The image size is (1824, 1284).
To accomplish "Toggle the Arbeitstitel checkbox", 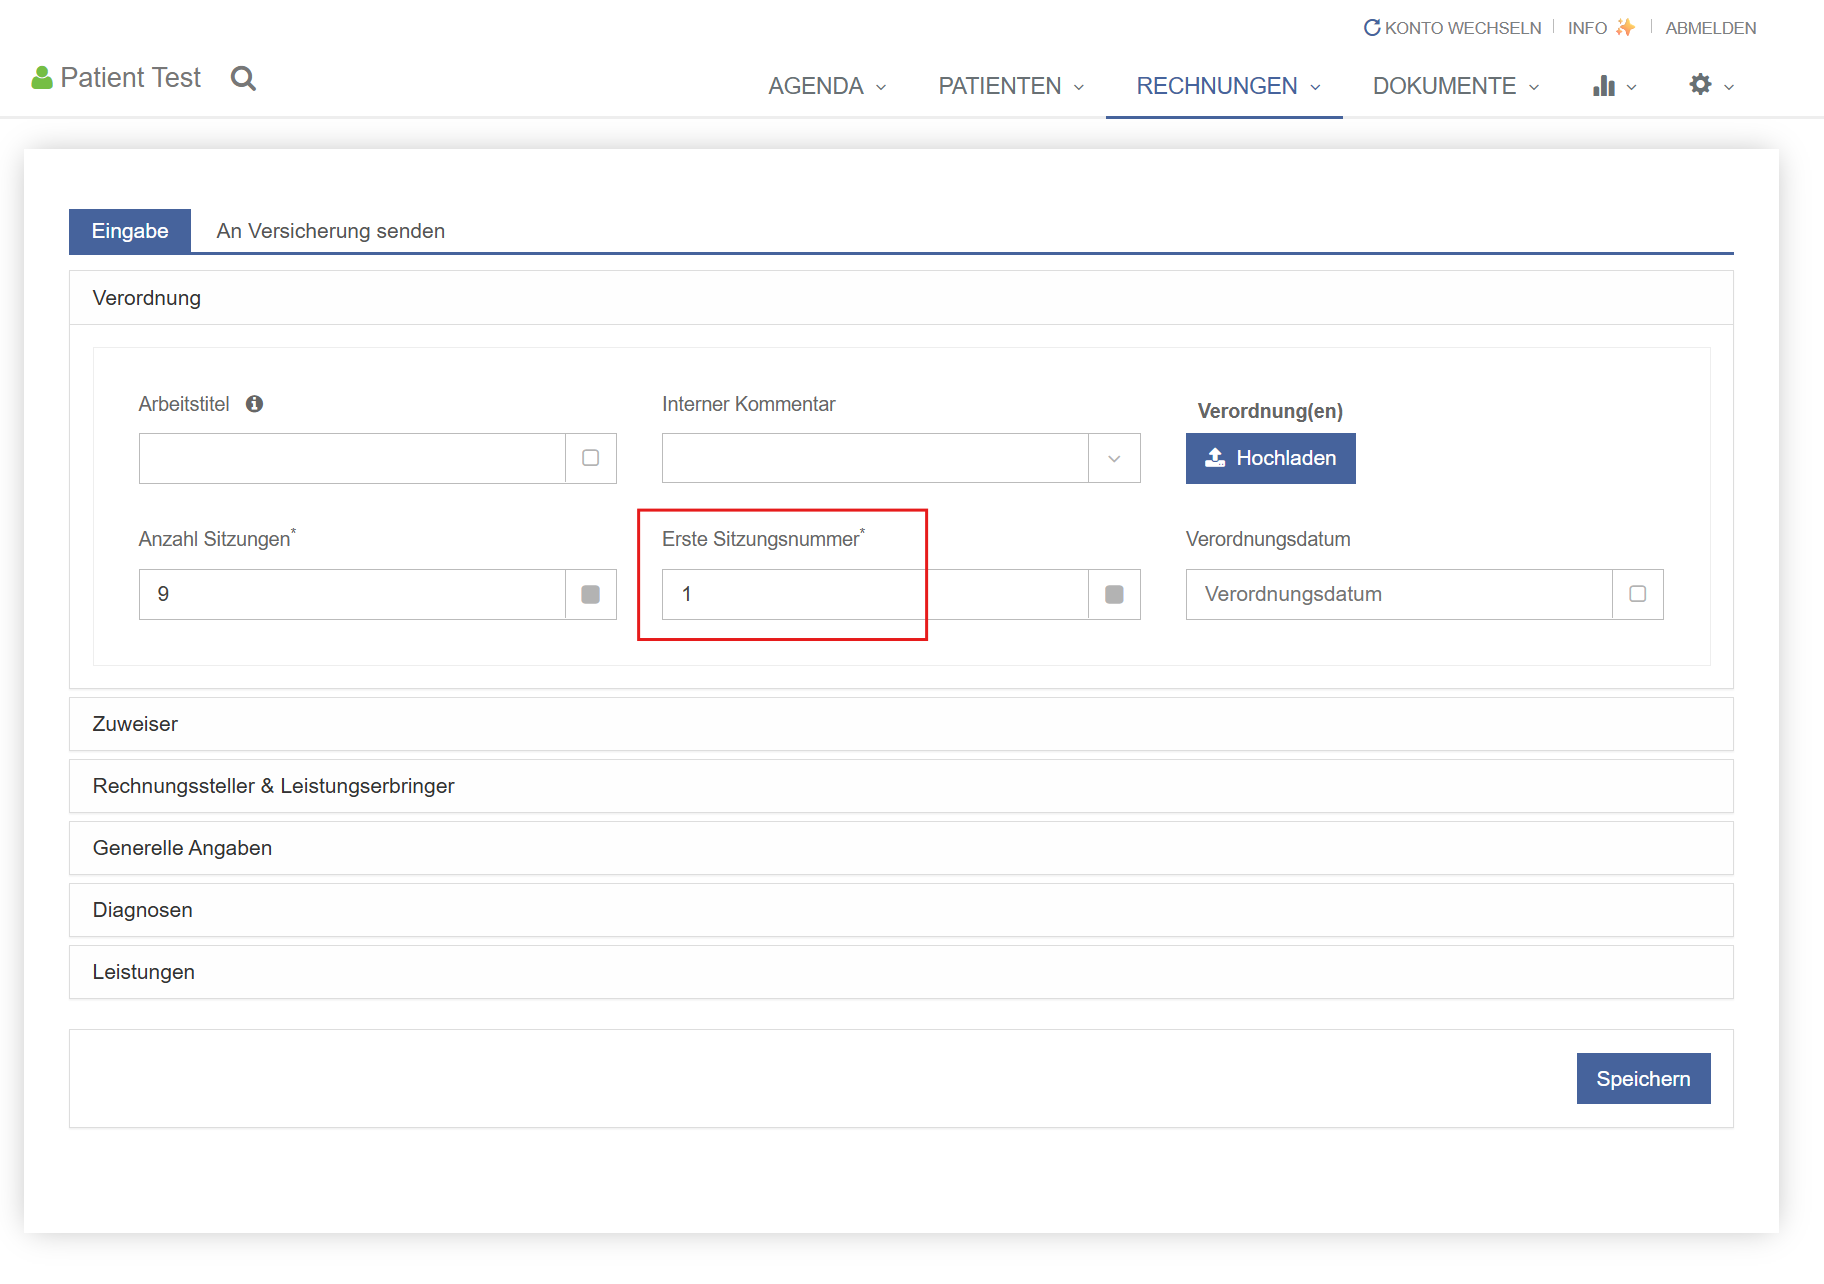I will [x=591, y=458].
